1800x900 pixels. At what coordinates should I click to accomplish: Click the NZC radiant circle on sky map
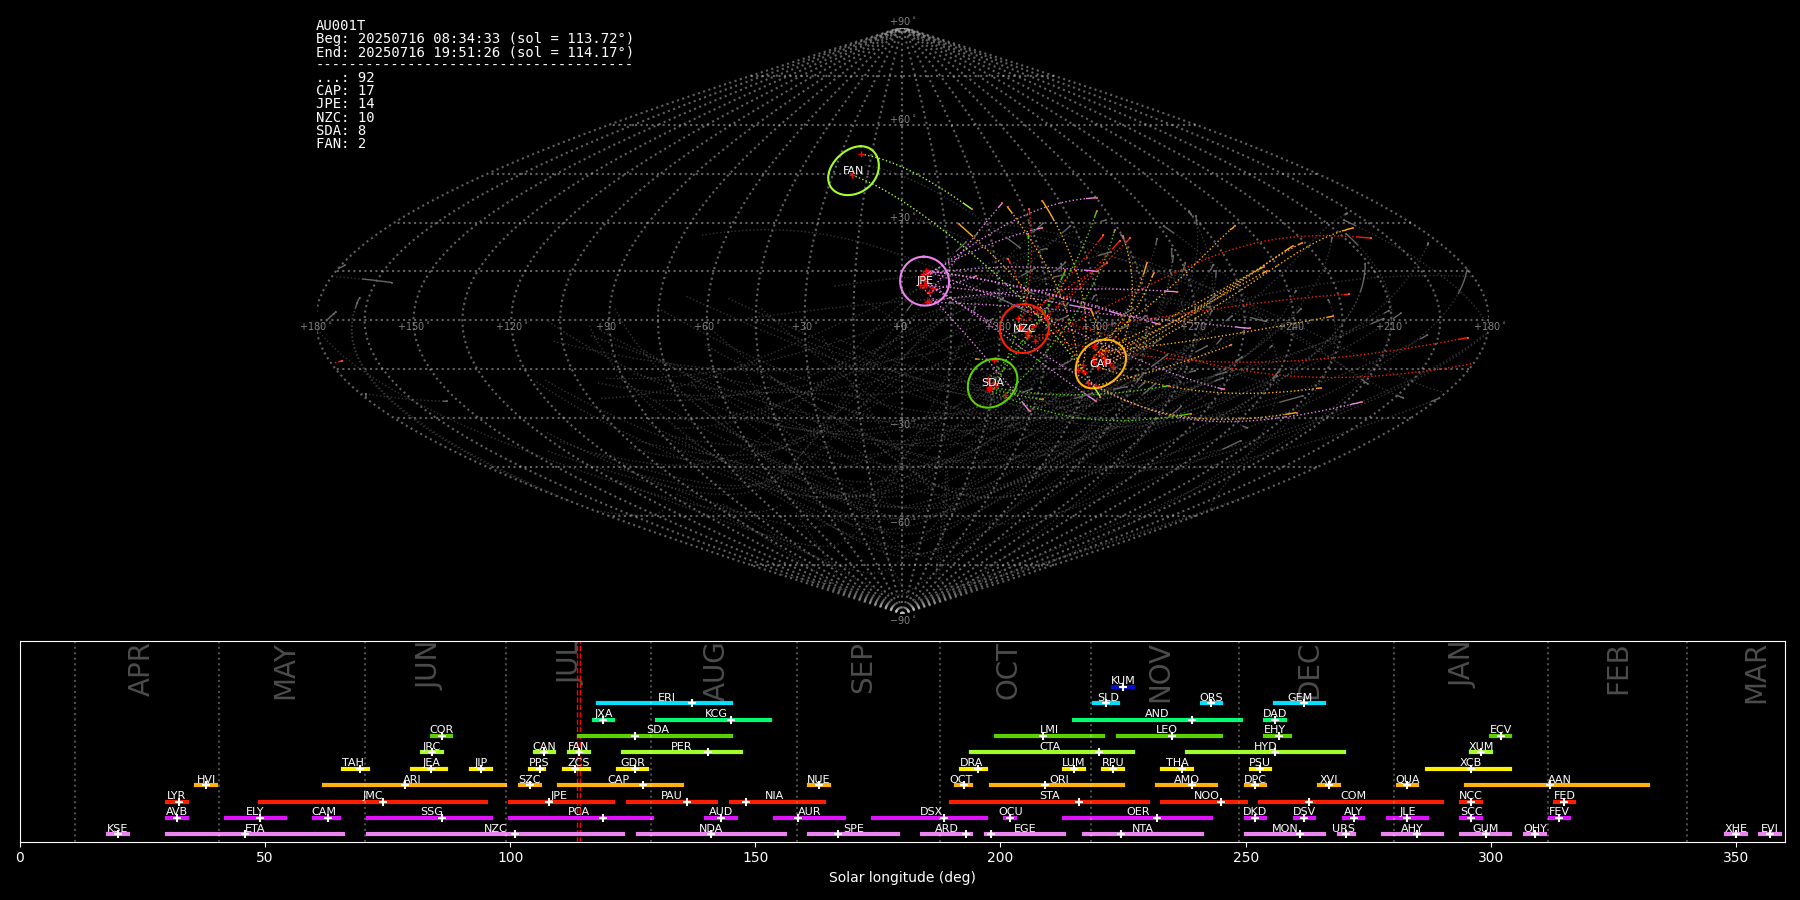pos(1025,329)
